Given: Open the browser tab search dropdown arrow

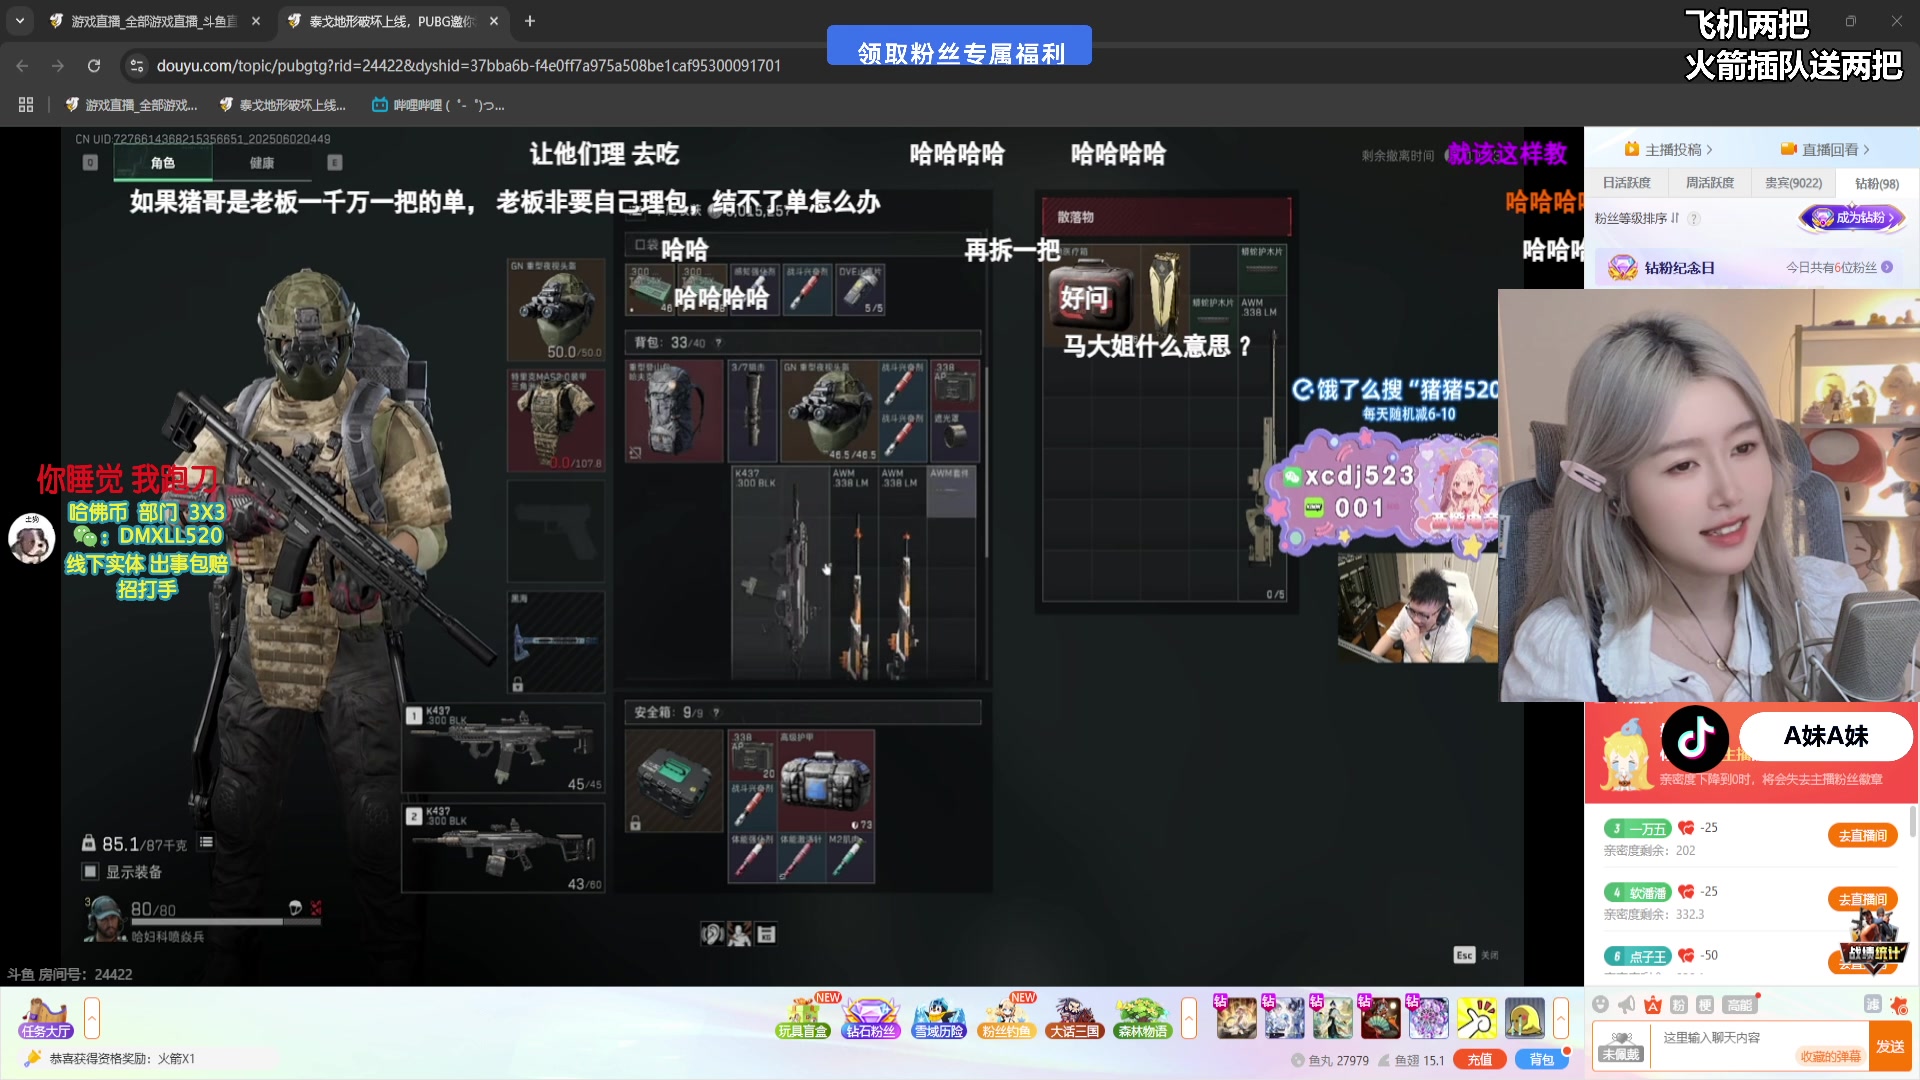Looking at the screenshot, I should [20, 21].
